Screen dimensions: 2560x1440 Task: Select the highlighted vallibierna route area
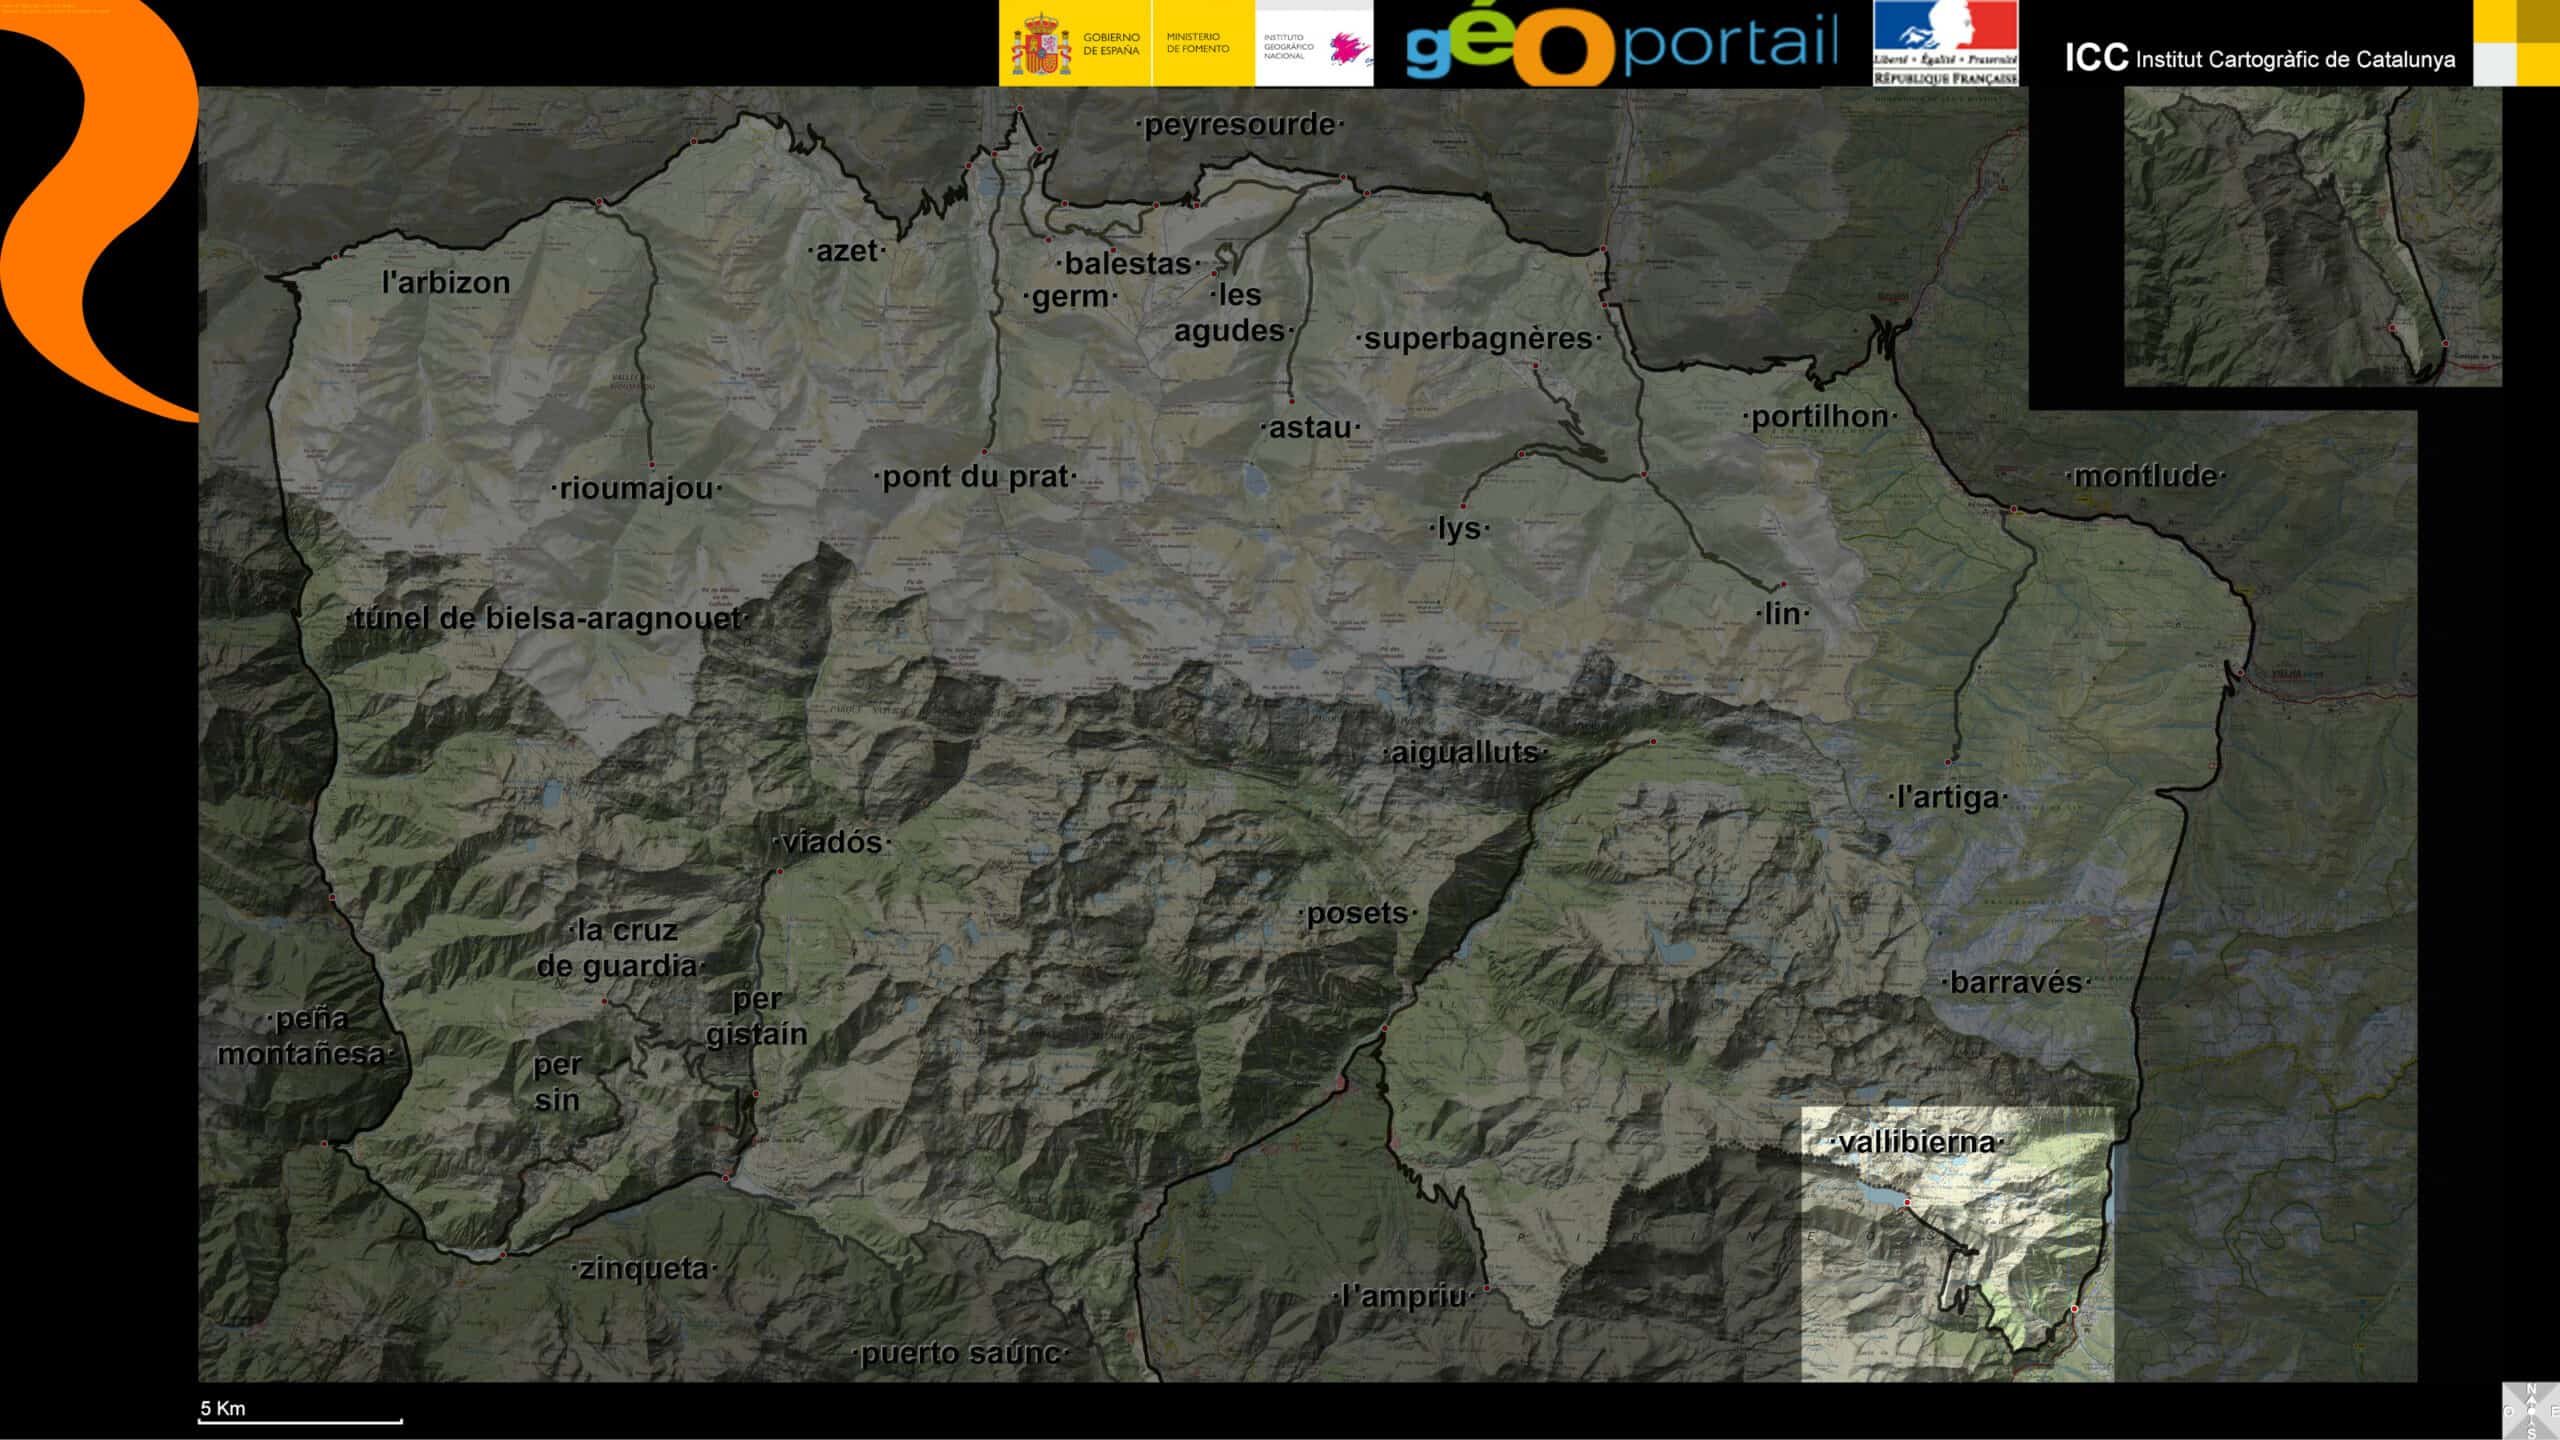tap(1957, 1244)
